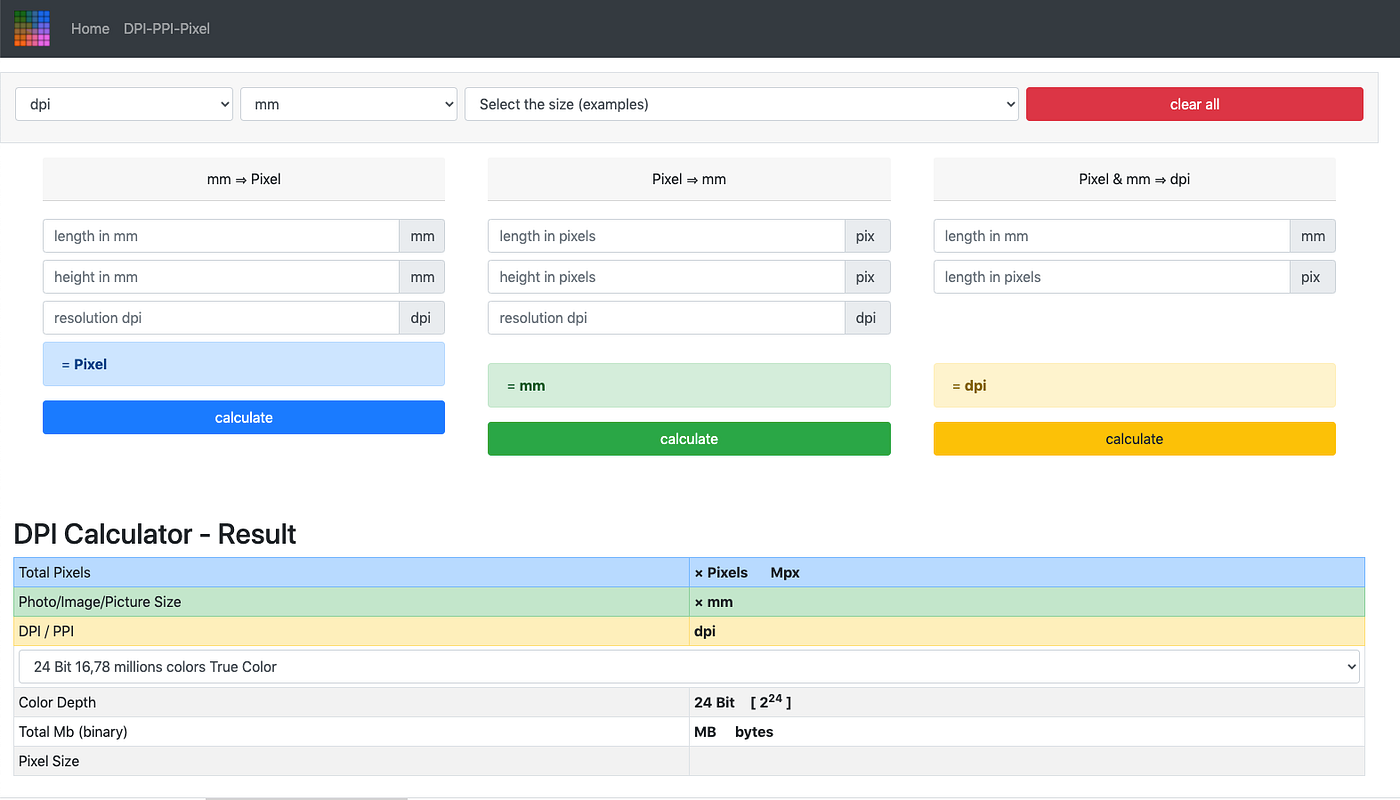Click the DPI Calculator - Result heading
The height and width of the screenshot is (800, 1400).
tap(155, 534)
